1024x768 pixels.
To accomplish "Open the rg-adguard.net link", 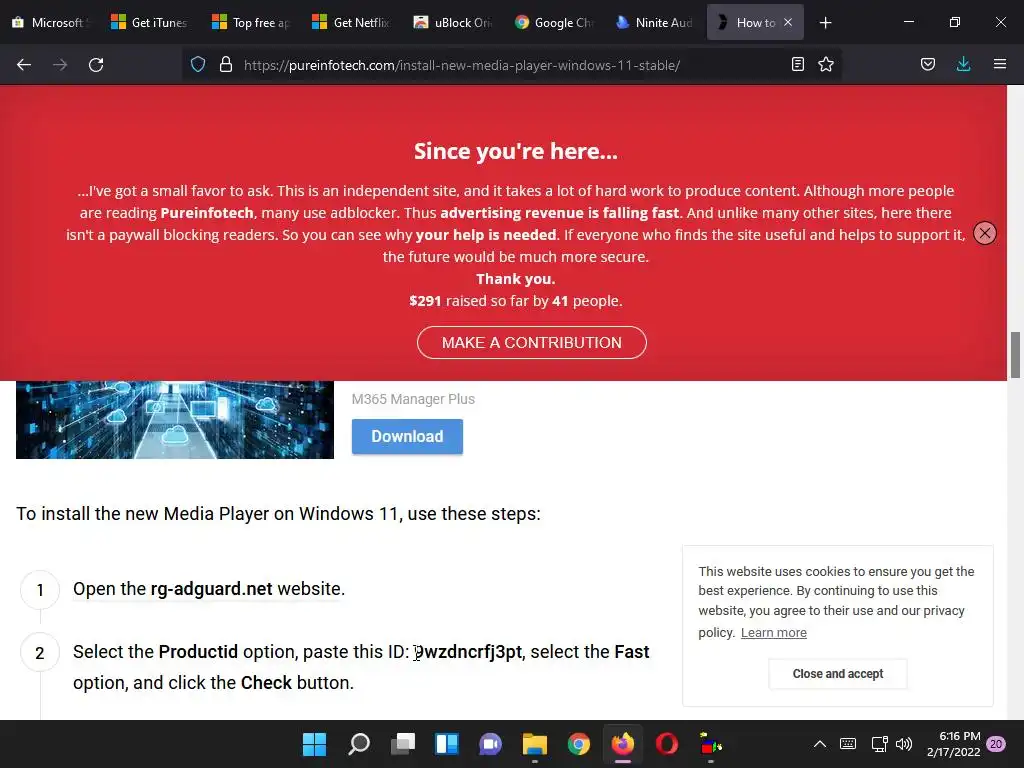I will tap(211, 588).
